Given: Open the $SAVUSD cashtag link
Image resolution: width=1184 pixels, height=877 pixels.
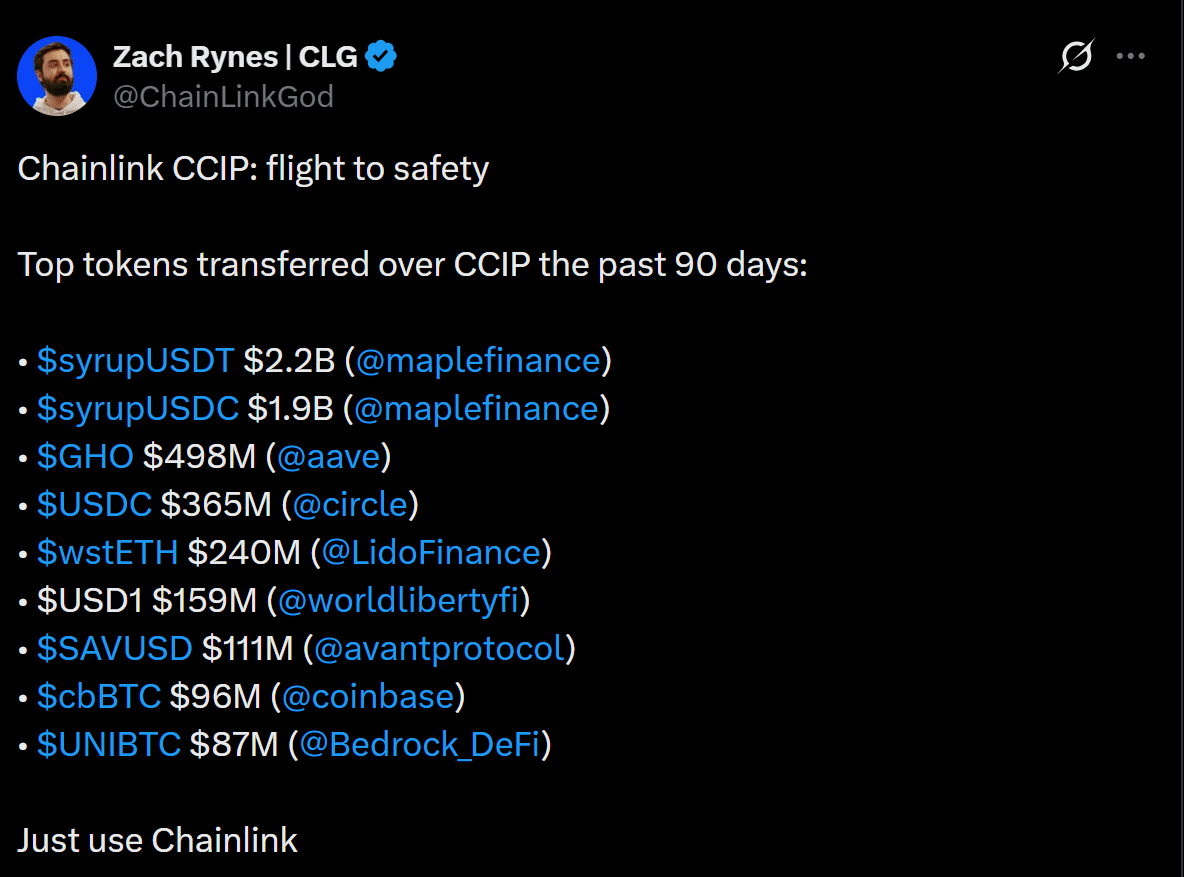Looking at the screenshot, I should pos(114,648).
